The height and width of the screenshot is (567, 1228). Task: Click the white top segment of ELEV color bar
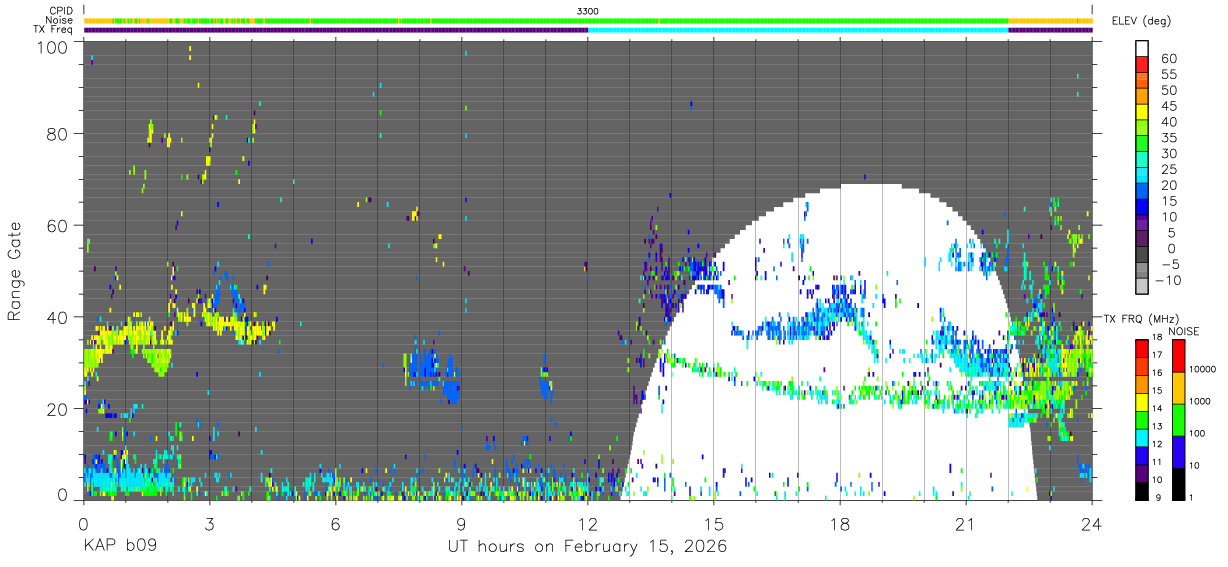pos(1142,48)
